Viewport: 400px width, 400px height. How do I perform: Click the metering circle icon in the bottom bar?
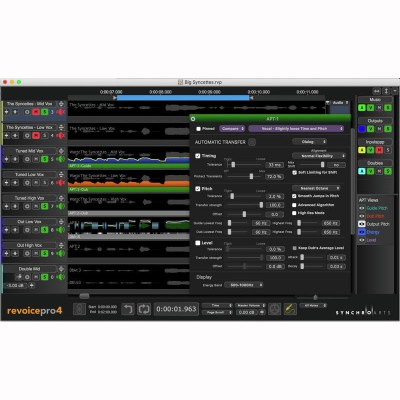[x=275, y=309]
